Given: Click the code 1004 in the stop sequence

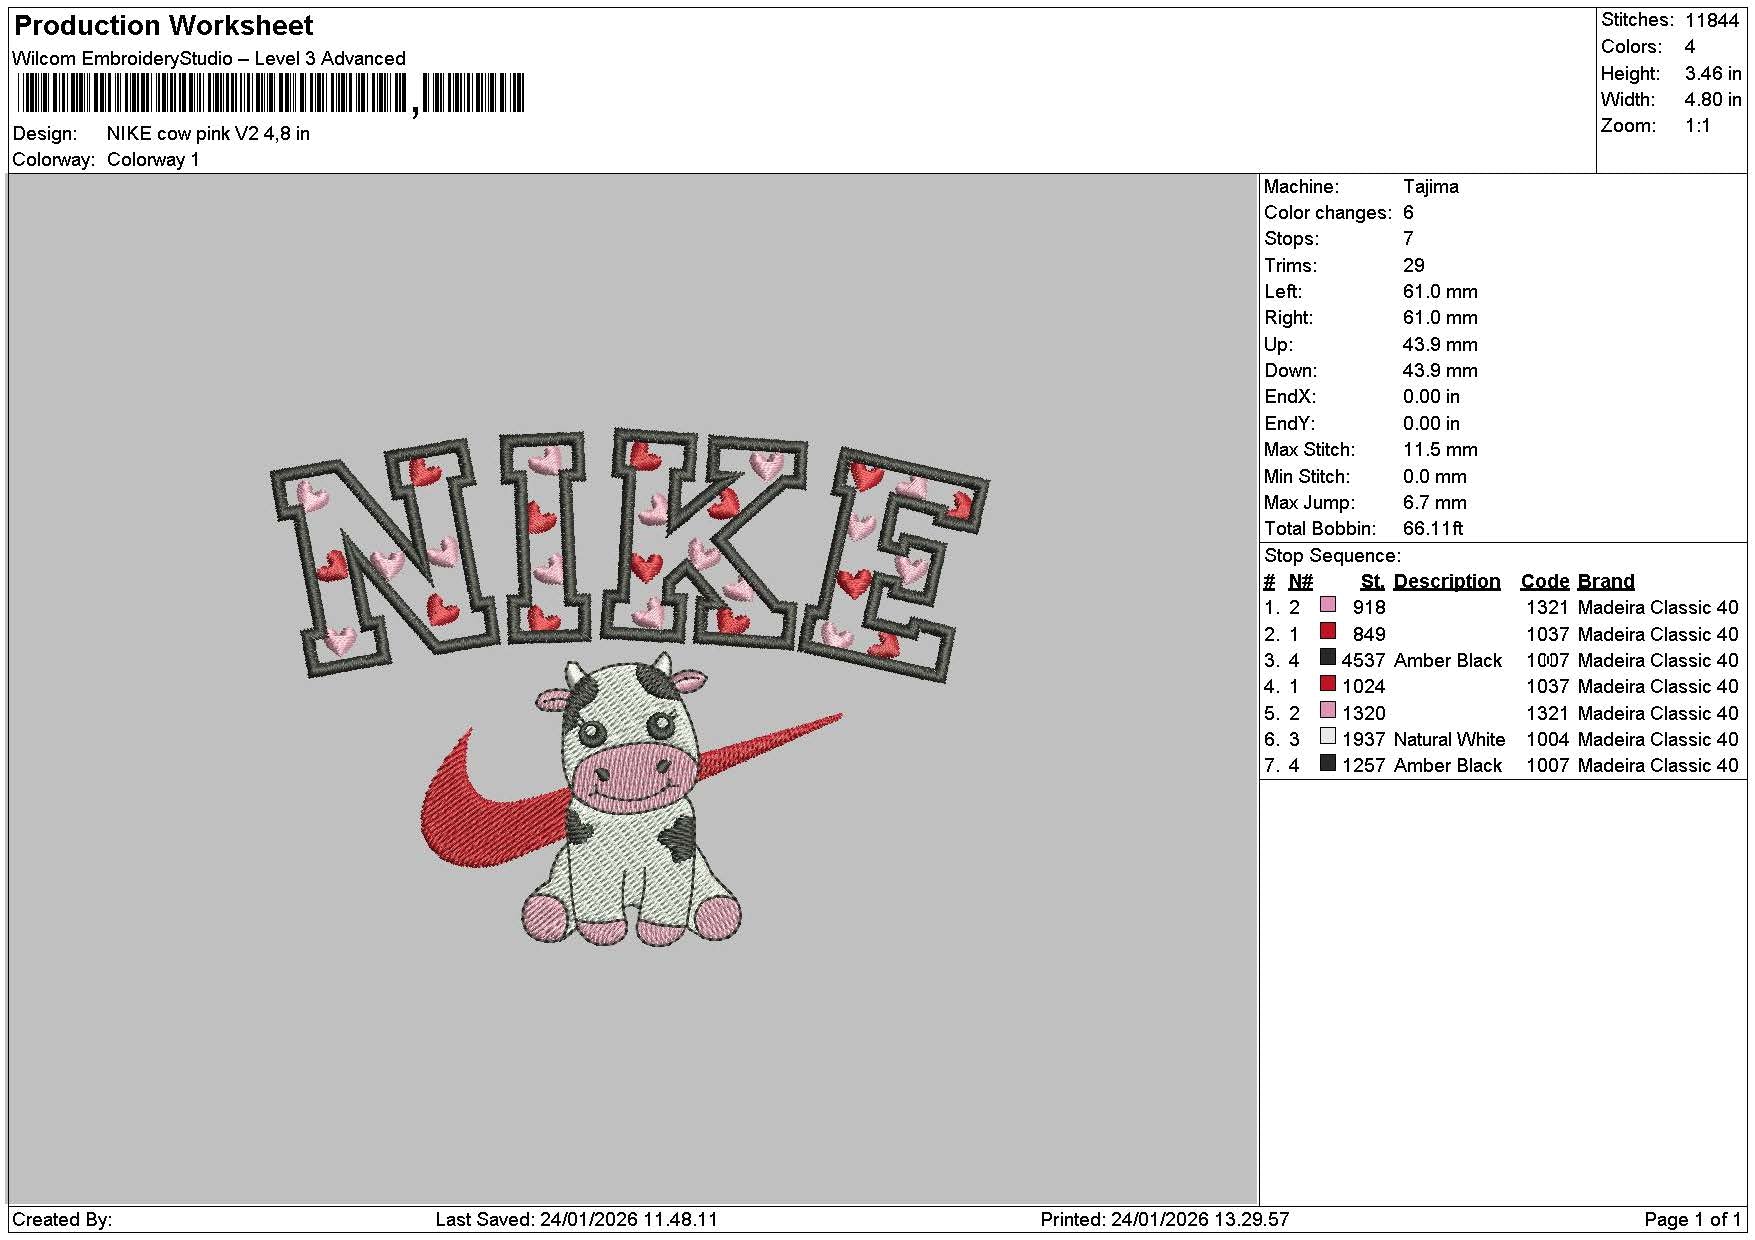Looking at the screenshot, I should pos(1548,740).
